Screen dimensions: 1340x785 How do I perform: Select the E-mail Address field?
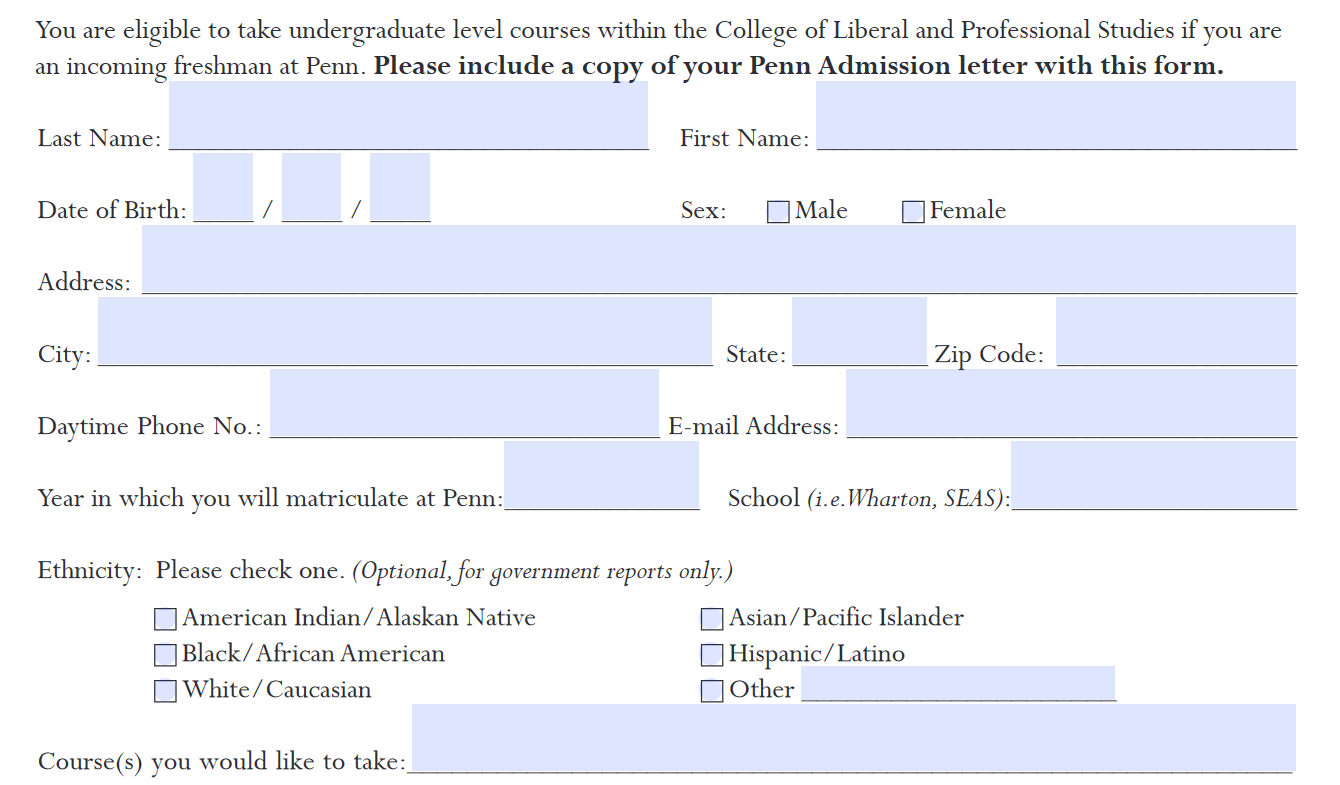point(1072,403)
